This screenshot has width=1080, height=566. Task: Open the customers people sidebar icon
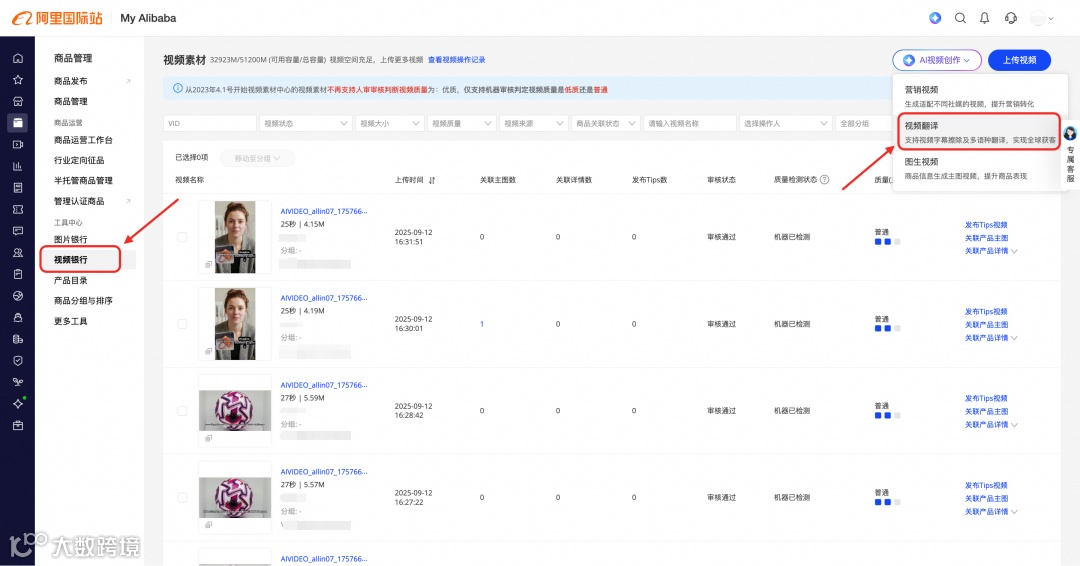pyautogui.click(x=18, y=253)
